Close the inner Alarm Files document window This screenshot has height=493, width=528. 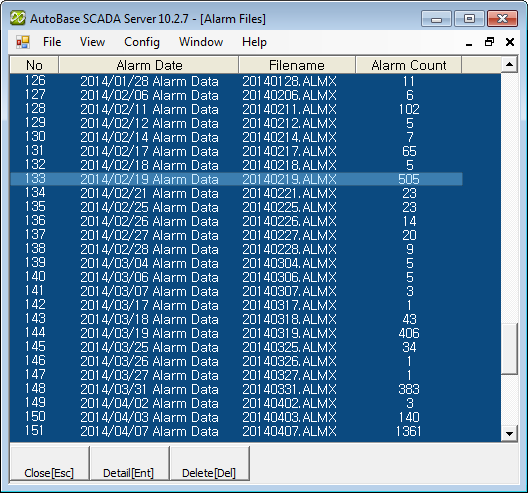coord(510,42)
